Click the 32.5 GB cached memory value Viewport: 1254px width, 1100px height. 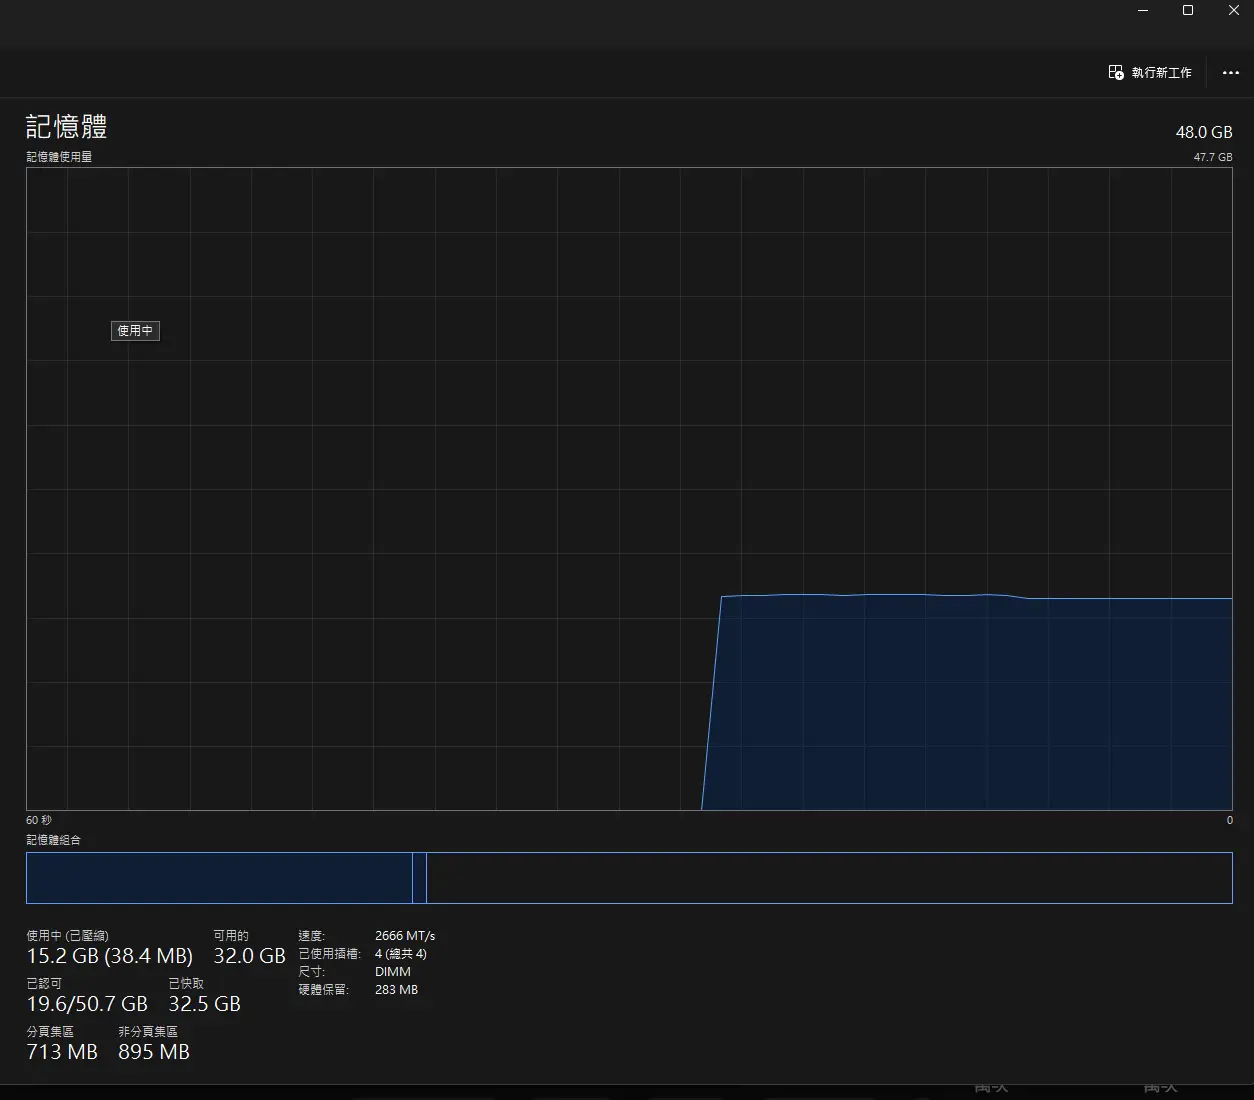point(204,1004)
